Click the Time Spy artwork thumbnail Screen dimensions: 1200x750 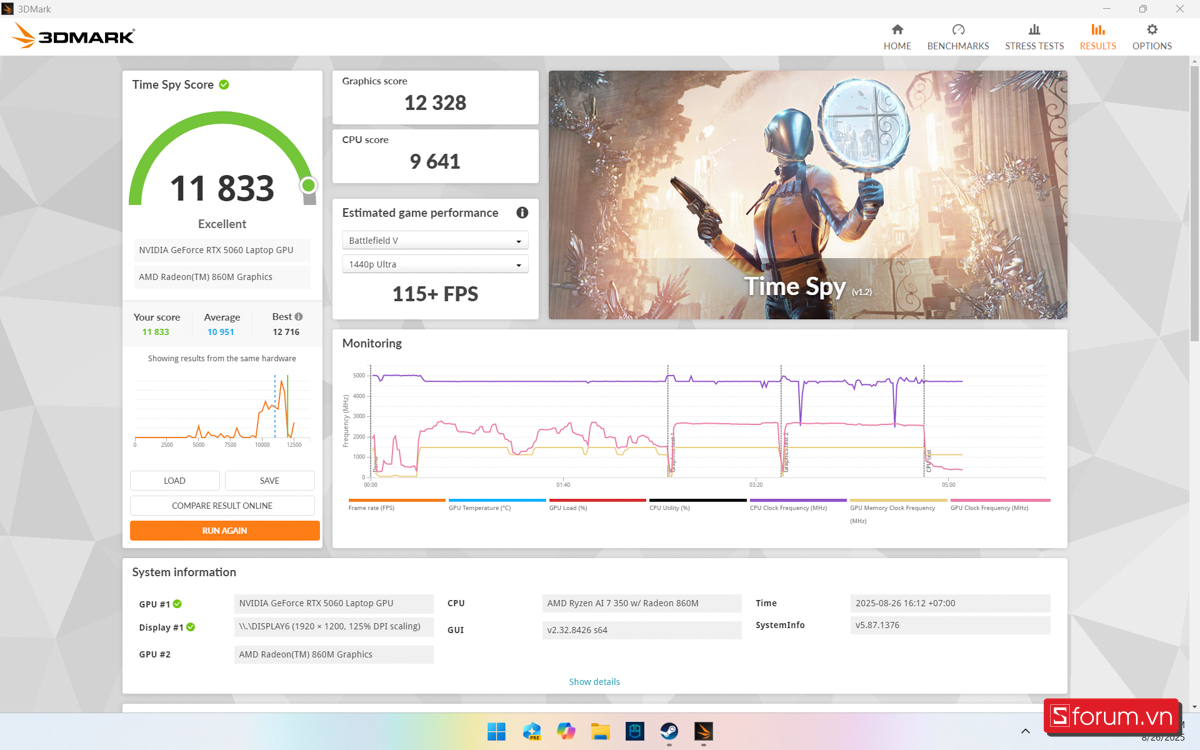(x=808, y=195)
